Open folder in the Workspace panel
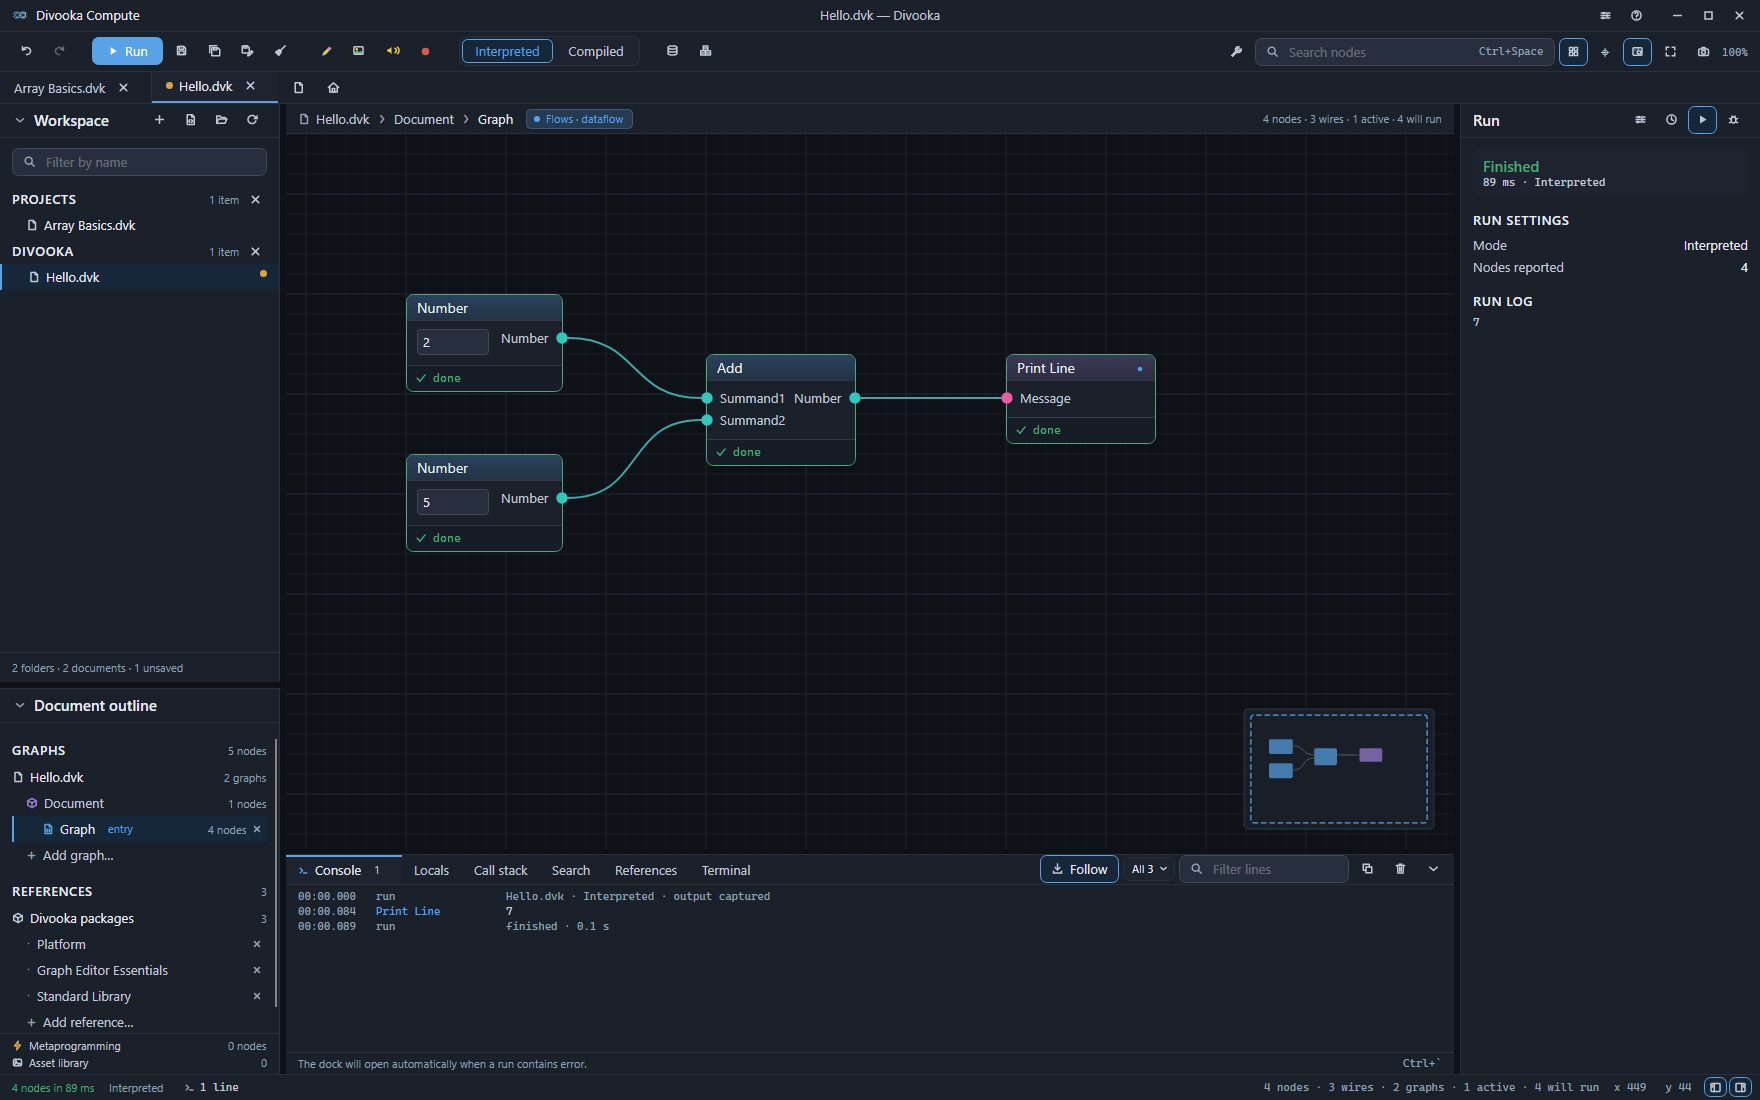This screenshot has height=1100, width=1760. (x=221, y=120)
